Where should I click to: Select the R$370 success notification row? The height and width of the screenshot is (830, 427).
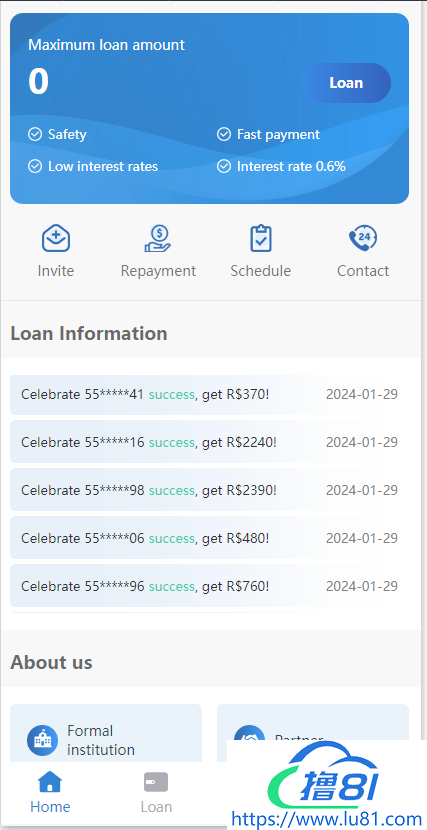(x=210, y=395)
